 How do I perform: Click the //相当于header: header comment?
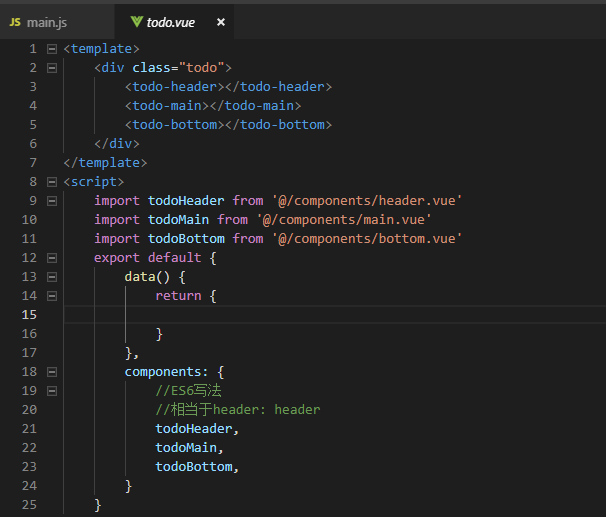click(x=238, y=410)
